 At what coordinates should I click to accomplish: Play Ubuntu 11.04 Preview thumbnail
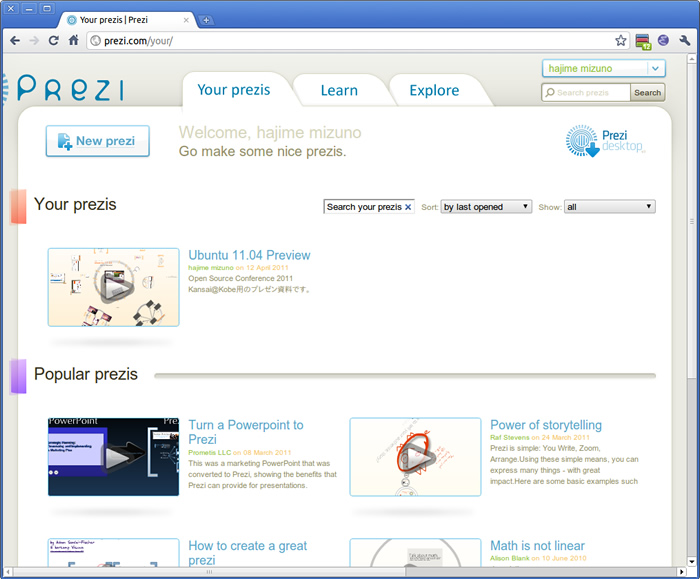point(113,287)
